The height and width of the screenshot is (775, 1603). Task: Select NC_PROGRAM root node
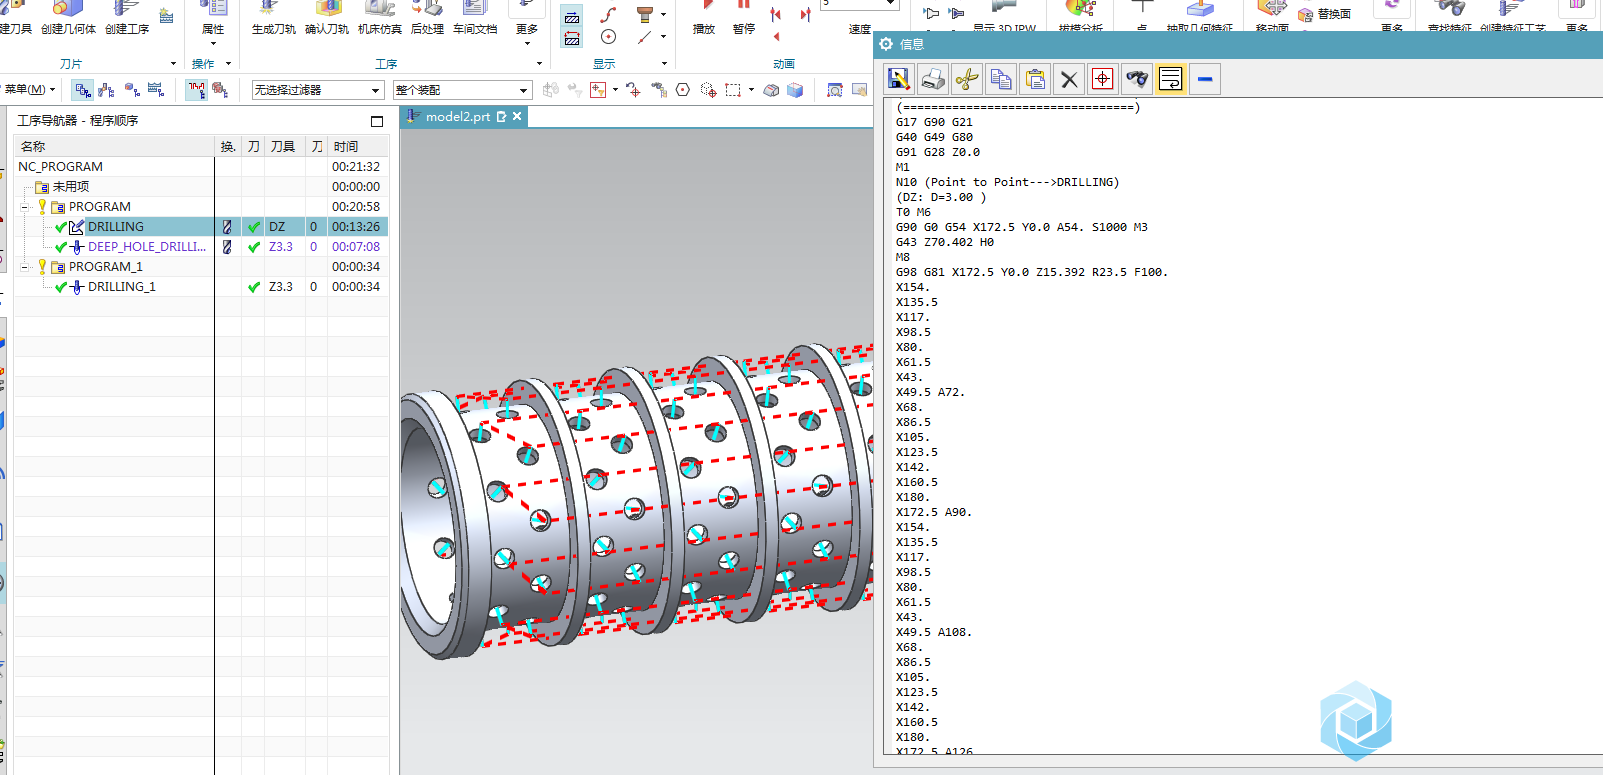point(60,167)
